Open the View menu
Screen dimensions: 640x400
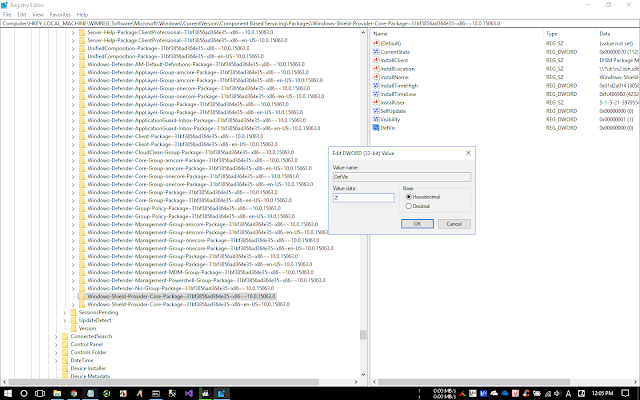tap(38, 14)
